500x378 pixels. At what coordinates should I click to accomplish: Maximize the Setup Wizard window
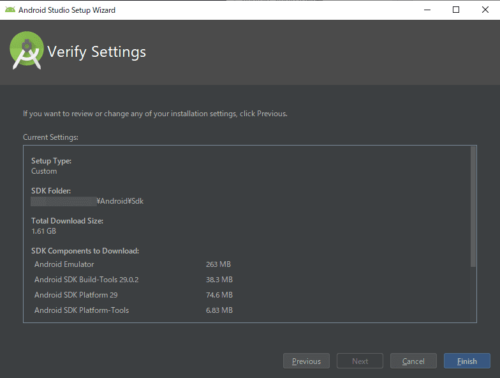coord(456,10)
